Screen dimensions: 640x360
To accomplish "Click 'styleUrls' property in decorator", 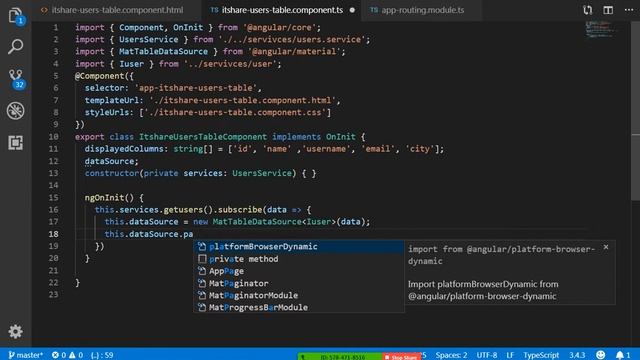I will click(x=107, y=112).
